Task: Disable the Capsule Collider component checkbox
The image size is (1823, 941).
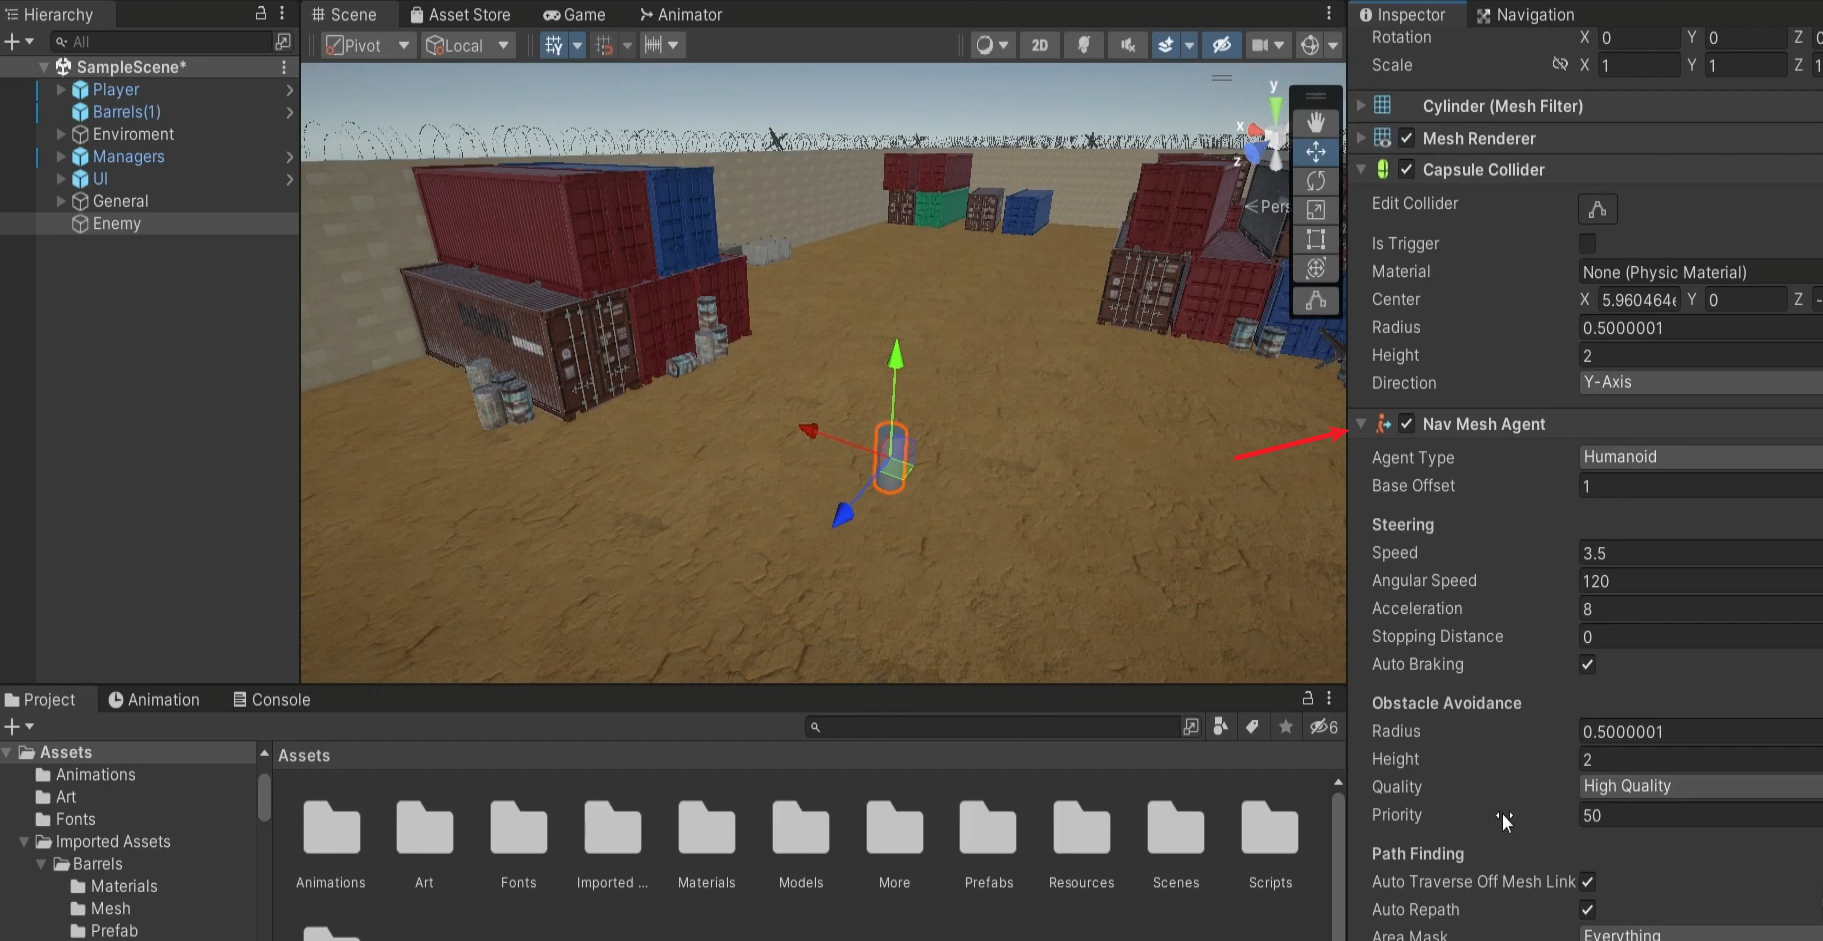Action: pyautogui.click(x=1407, y=169)
